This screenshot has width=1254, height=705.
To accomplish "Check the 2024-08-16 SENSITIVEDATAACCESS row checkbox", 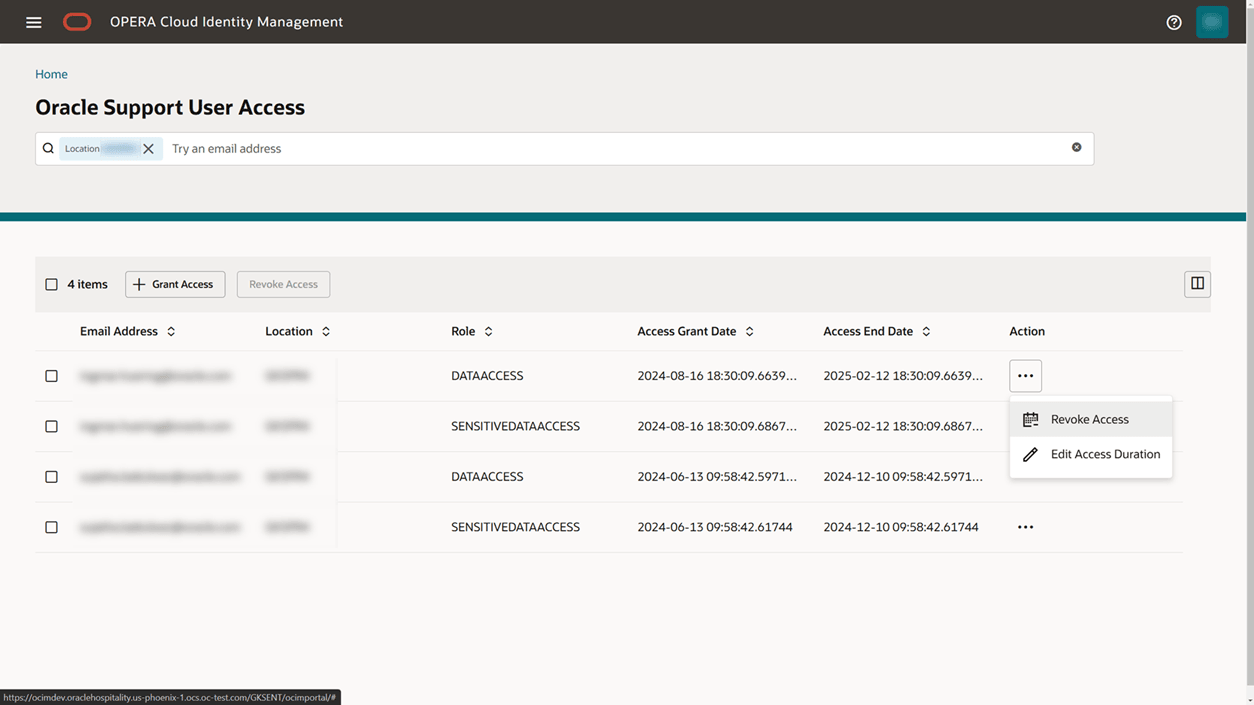I will click(51, 426).
